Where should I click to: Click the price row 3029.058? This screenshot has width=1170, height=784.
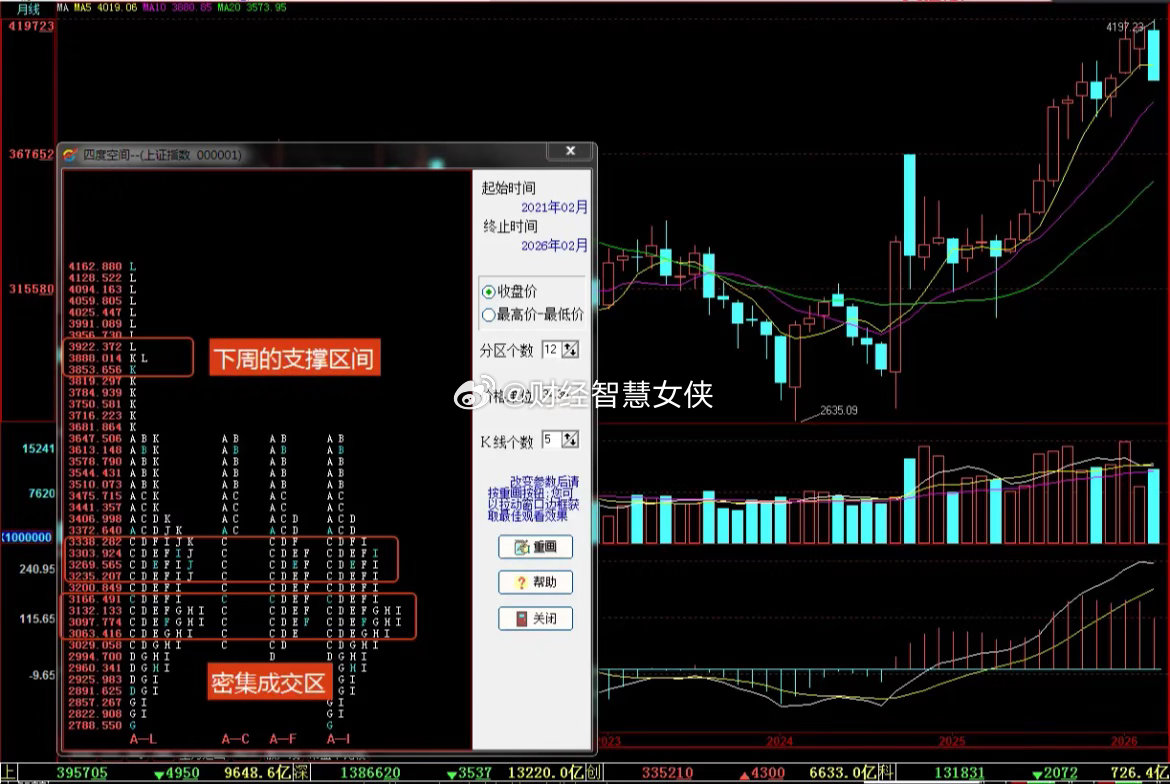pos(95,645)
